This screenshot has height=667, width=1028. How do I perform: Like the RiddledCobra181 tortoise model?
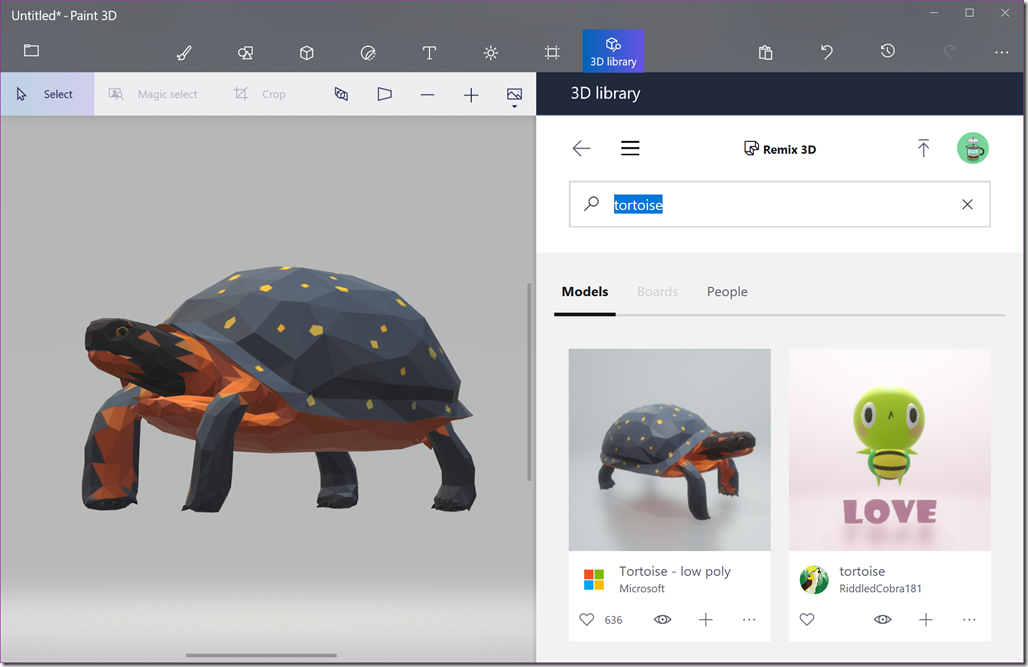(807, 619)
